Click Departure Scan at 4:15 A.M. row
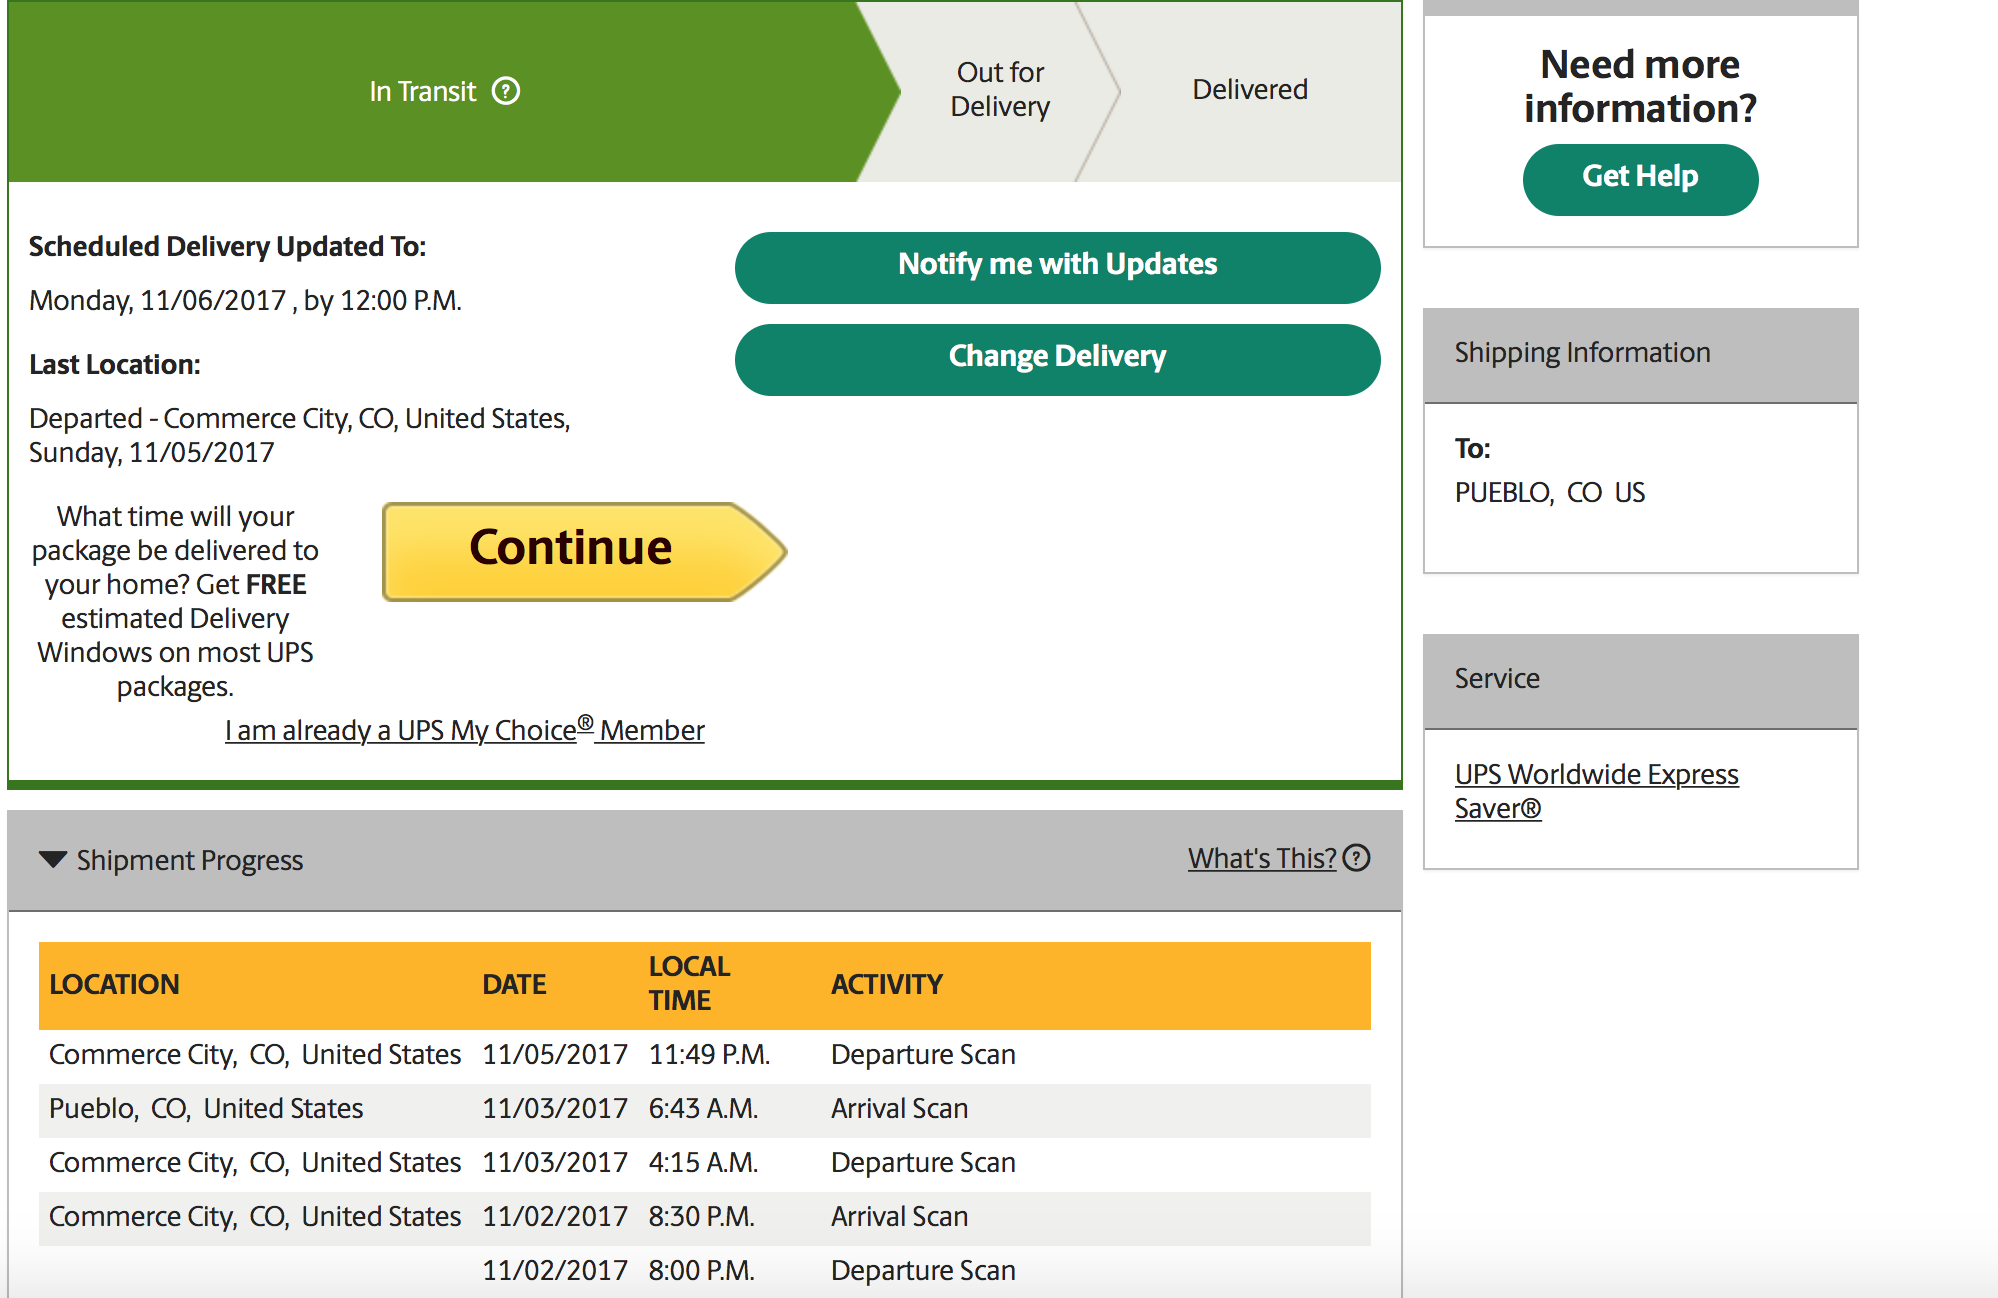Image resolution: width=1998 pixels, height=1298 pixels. point(923,1162)
